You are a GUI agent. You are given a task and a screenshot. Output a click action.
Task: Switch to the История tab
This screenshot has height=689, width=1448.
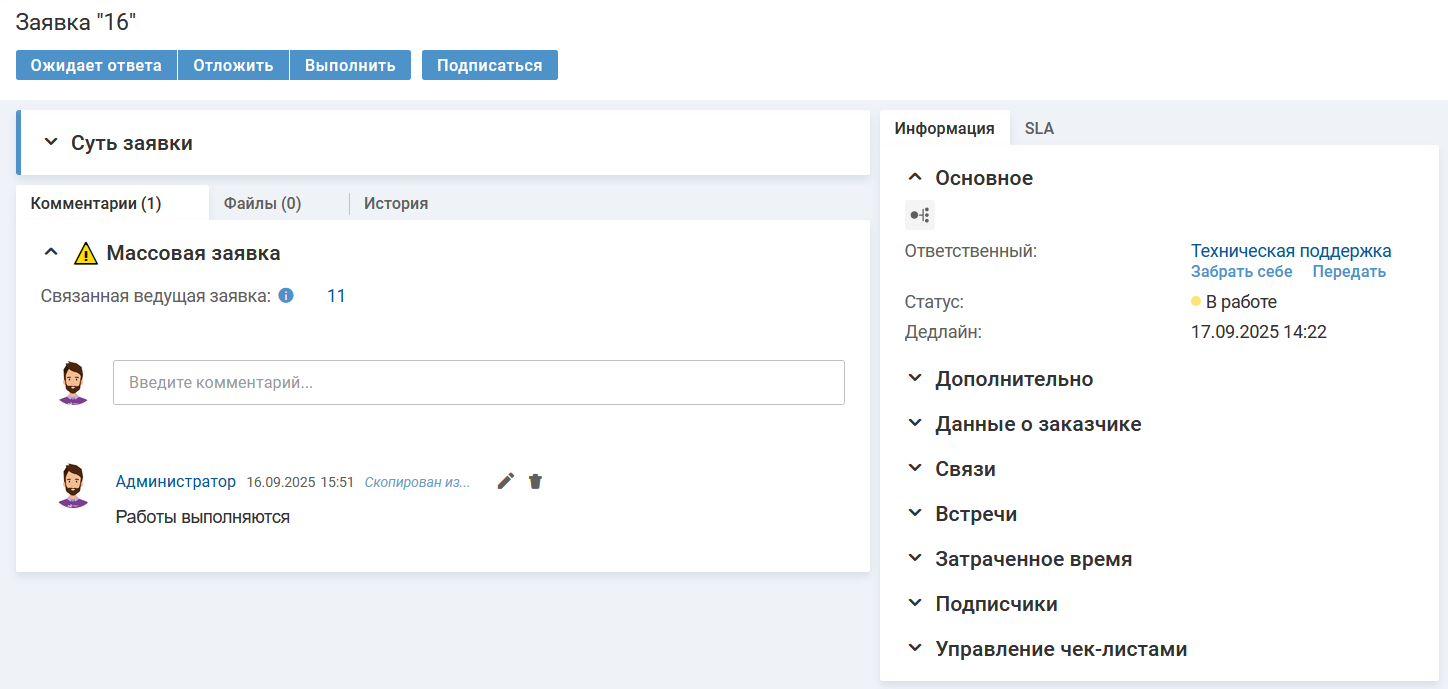[395, 203]
